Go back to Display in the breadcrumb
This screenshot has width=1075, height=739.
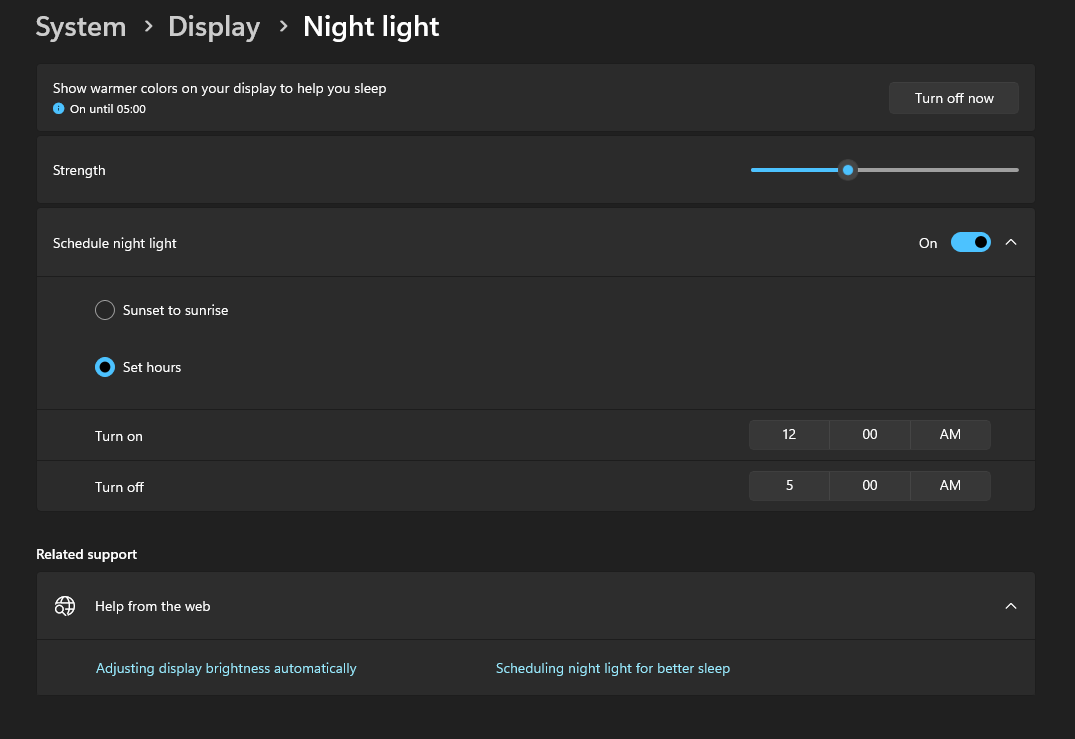[x=214, y=27]
